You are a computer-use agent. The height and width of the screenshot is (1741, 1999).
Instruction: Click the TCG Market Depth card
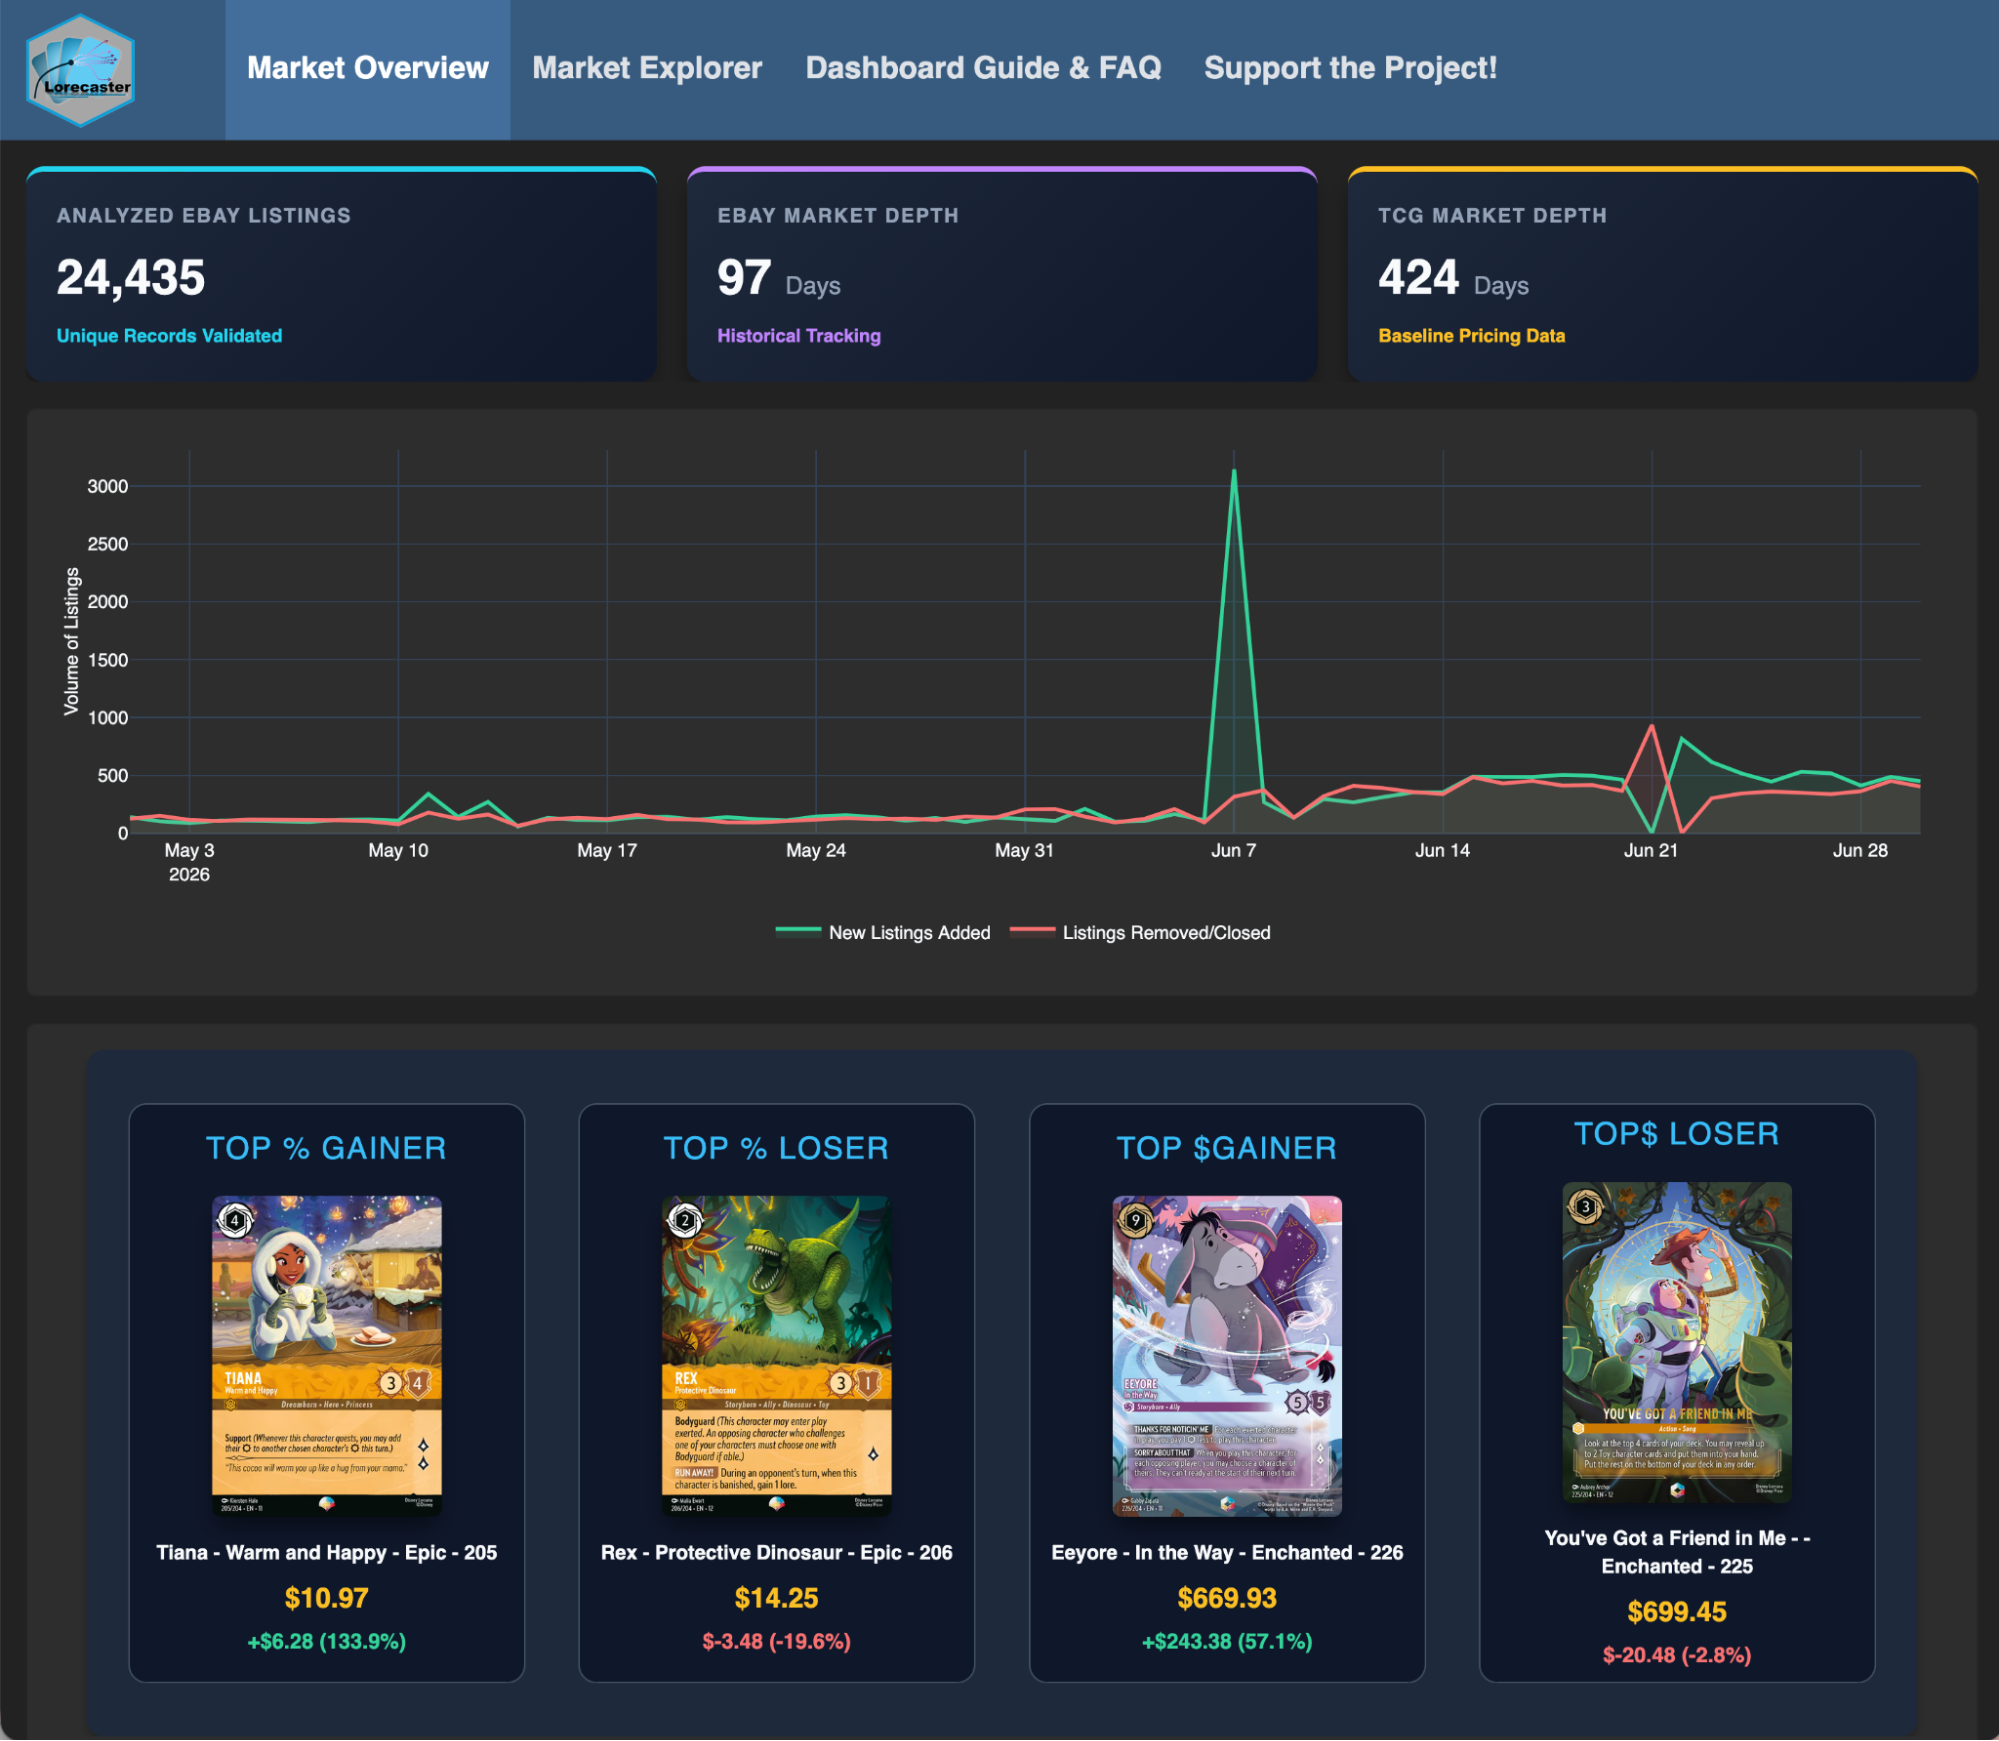point(1663,274)
